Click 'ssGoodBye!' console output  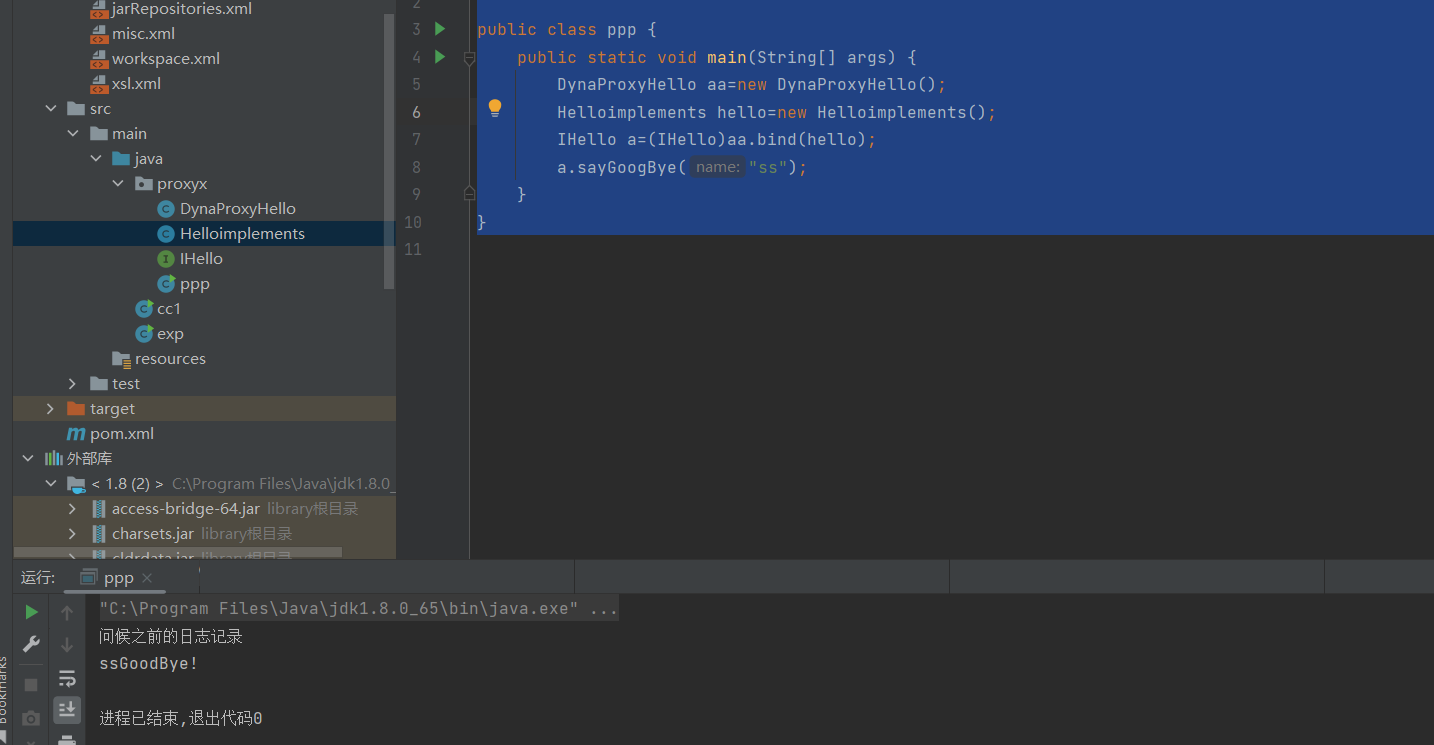pos(149,664)
